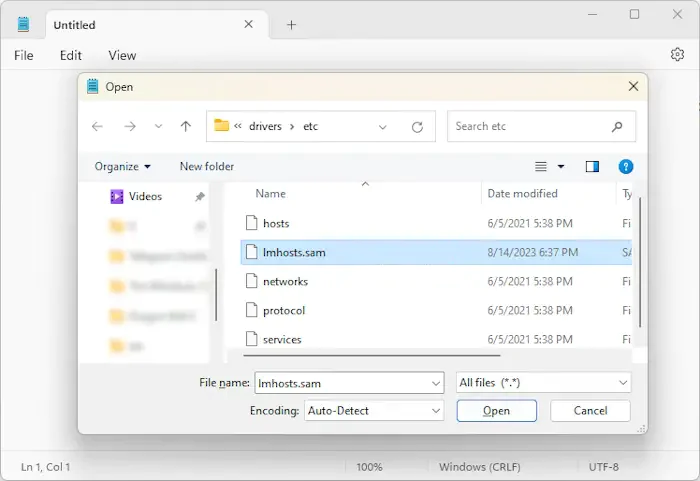Click the UTF-8 encoding status

click(x=604, y=467)
